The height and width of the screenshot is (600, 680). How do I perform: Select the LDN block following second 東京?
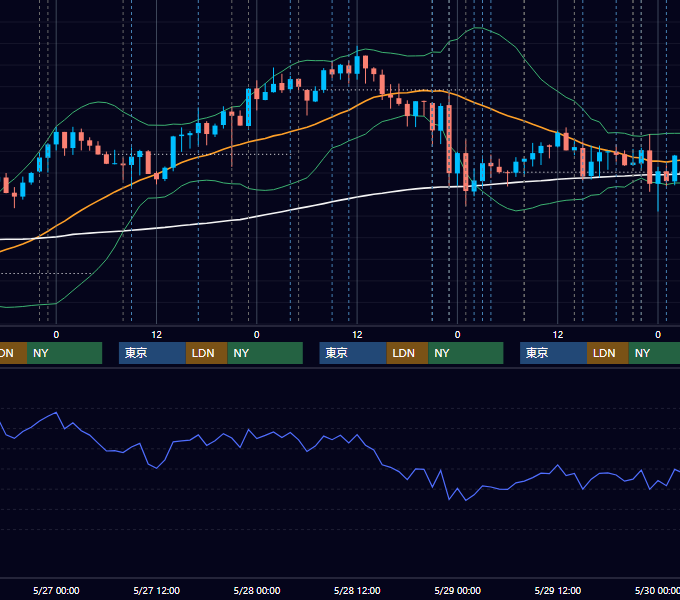coord(407,353)
